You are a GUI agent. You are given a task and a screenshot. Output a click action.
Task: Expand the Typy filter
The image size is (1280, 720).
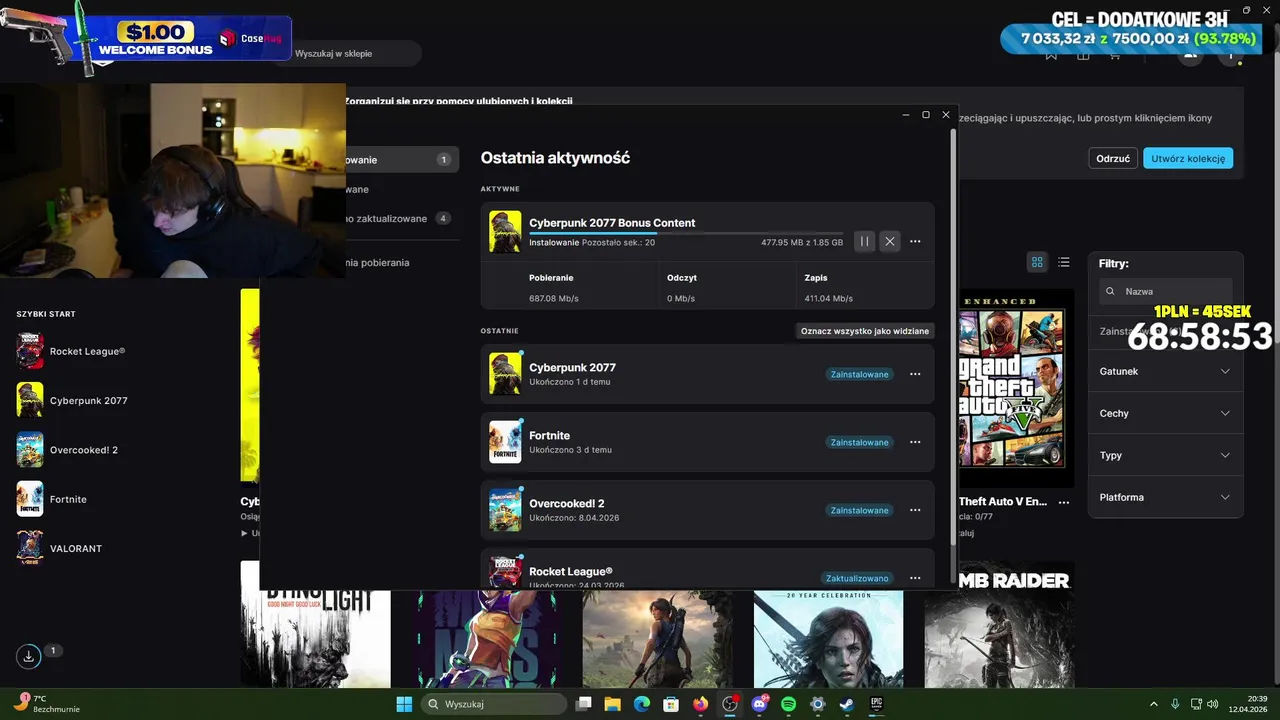[1166, 455]
